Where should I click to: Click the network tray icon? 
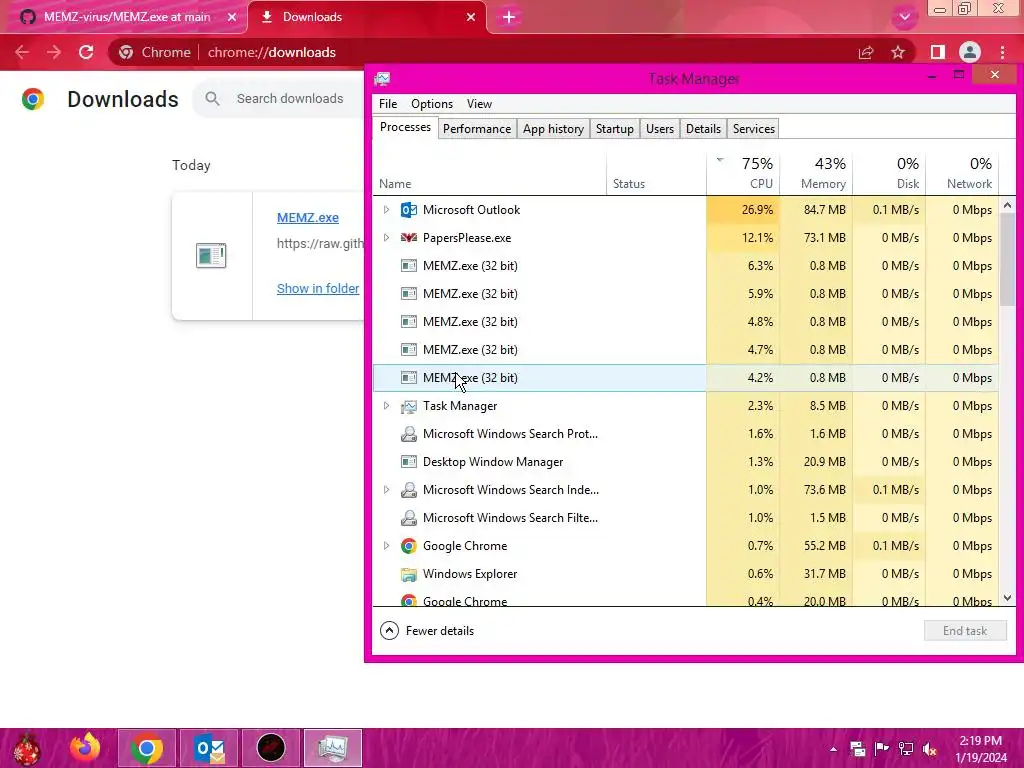[x=906, y=749]
